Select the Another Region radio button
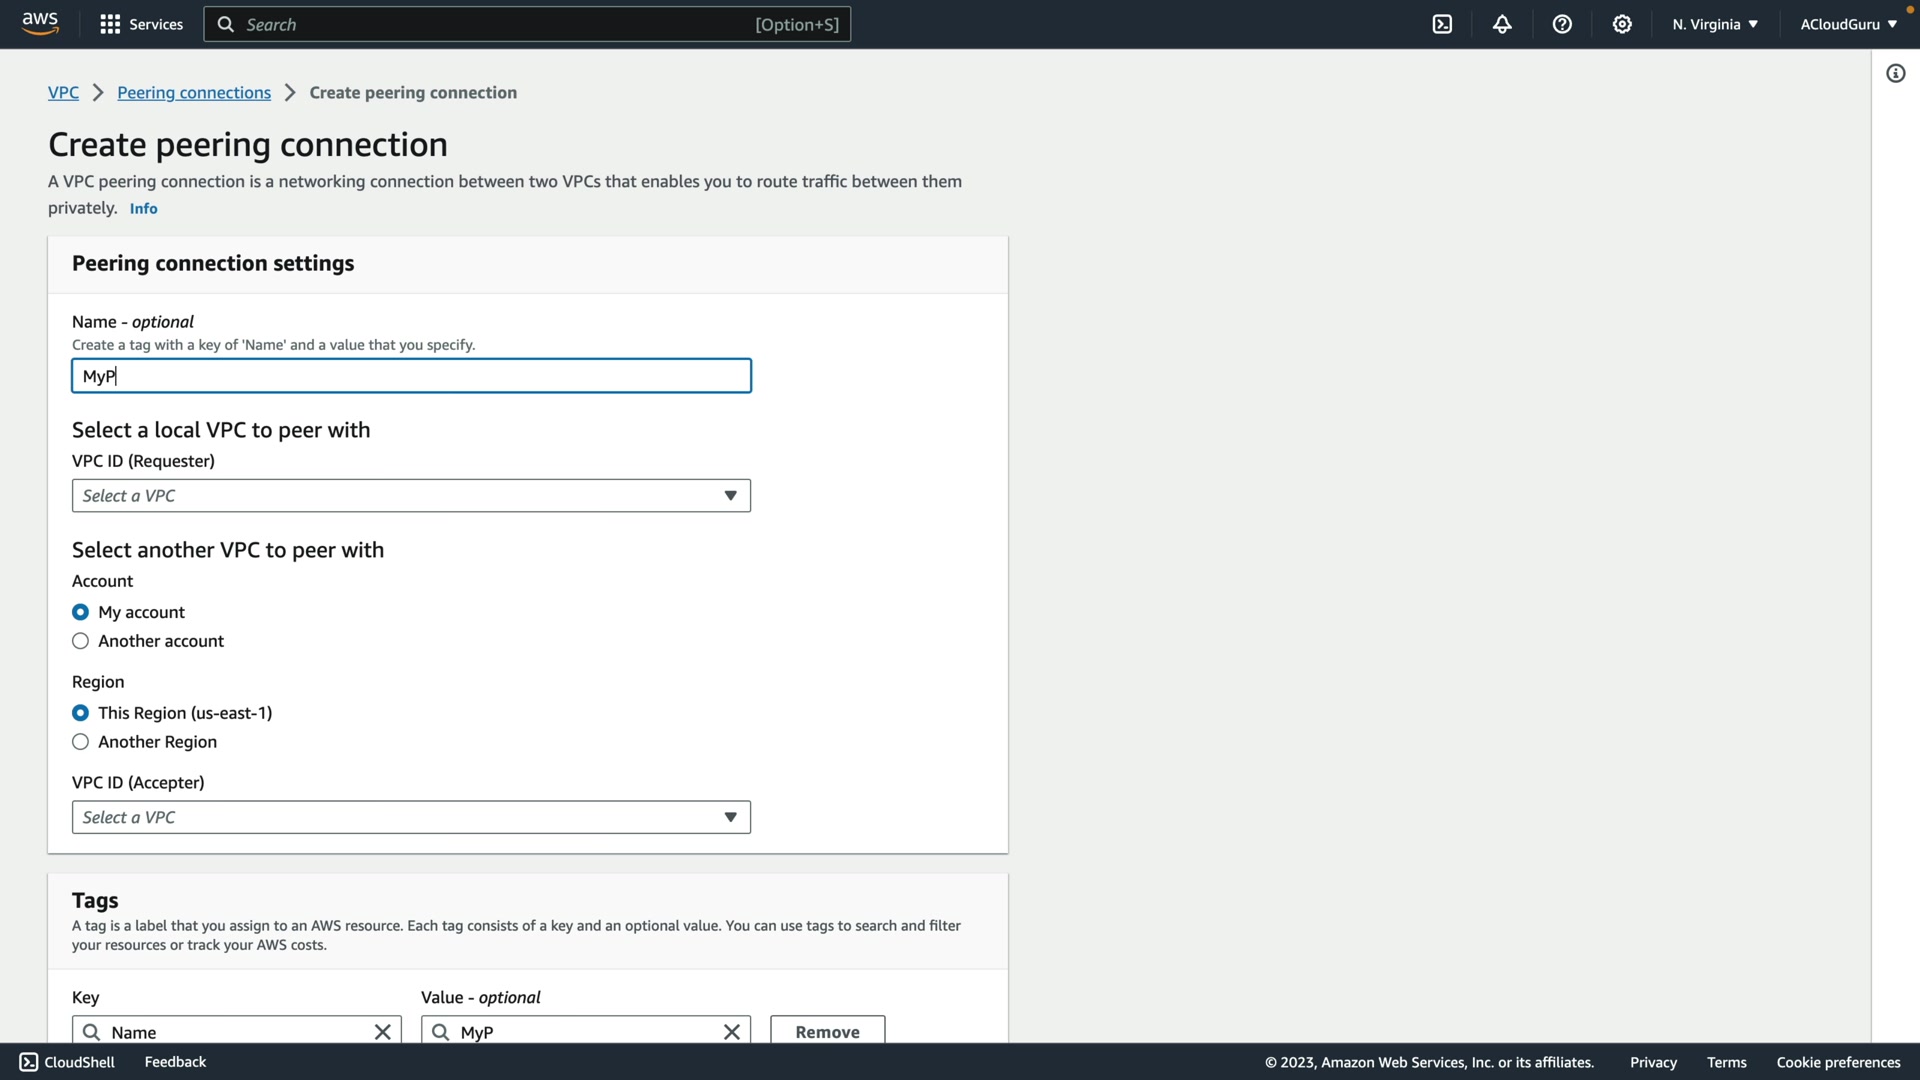Image resolution: width=1920 pixels, height=1080 pixels. 81,742
